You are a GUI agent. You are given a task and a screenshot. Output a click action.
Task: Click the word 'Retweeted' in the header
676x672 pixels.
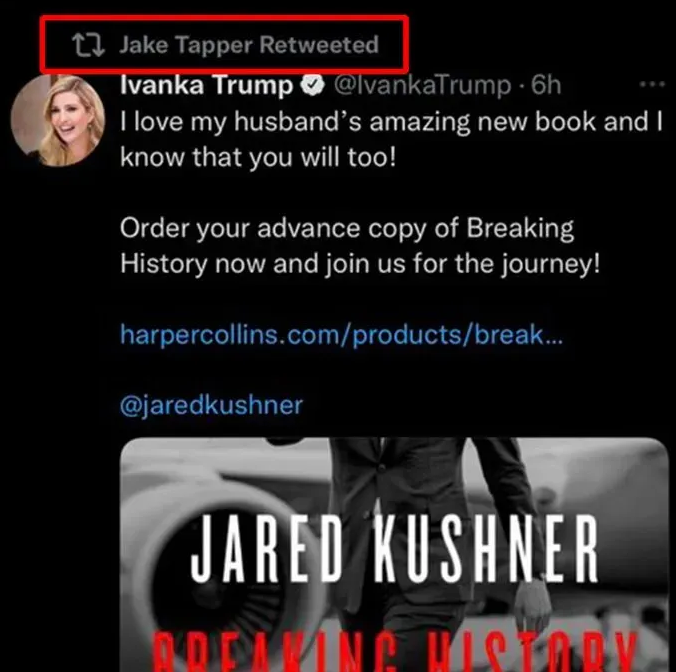(x=319, y=44)
